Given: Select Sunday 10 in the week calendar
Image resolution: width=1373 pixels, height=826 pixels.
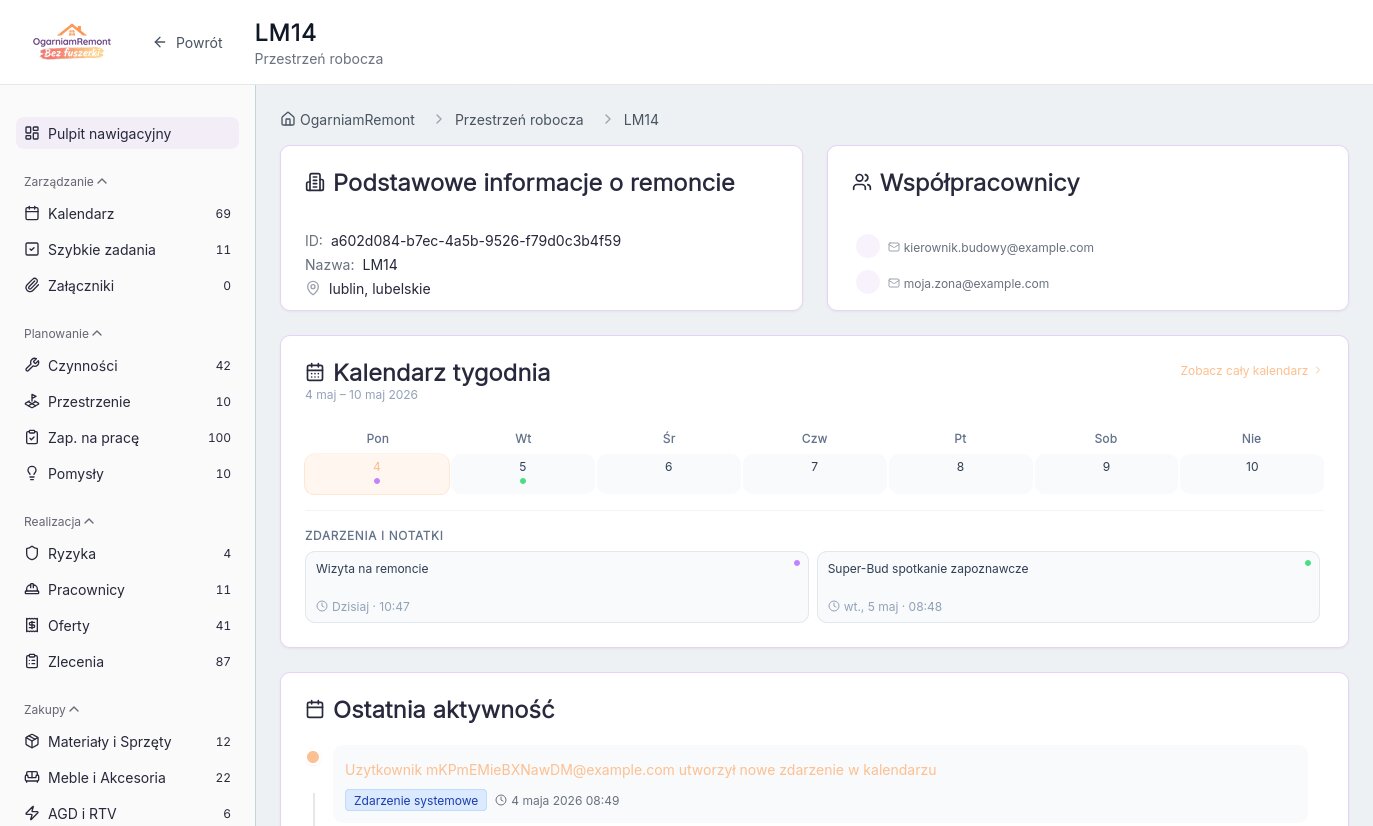Looking at the screenshot, I should click(x=1252, y=474).
